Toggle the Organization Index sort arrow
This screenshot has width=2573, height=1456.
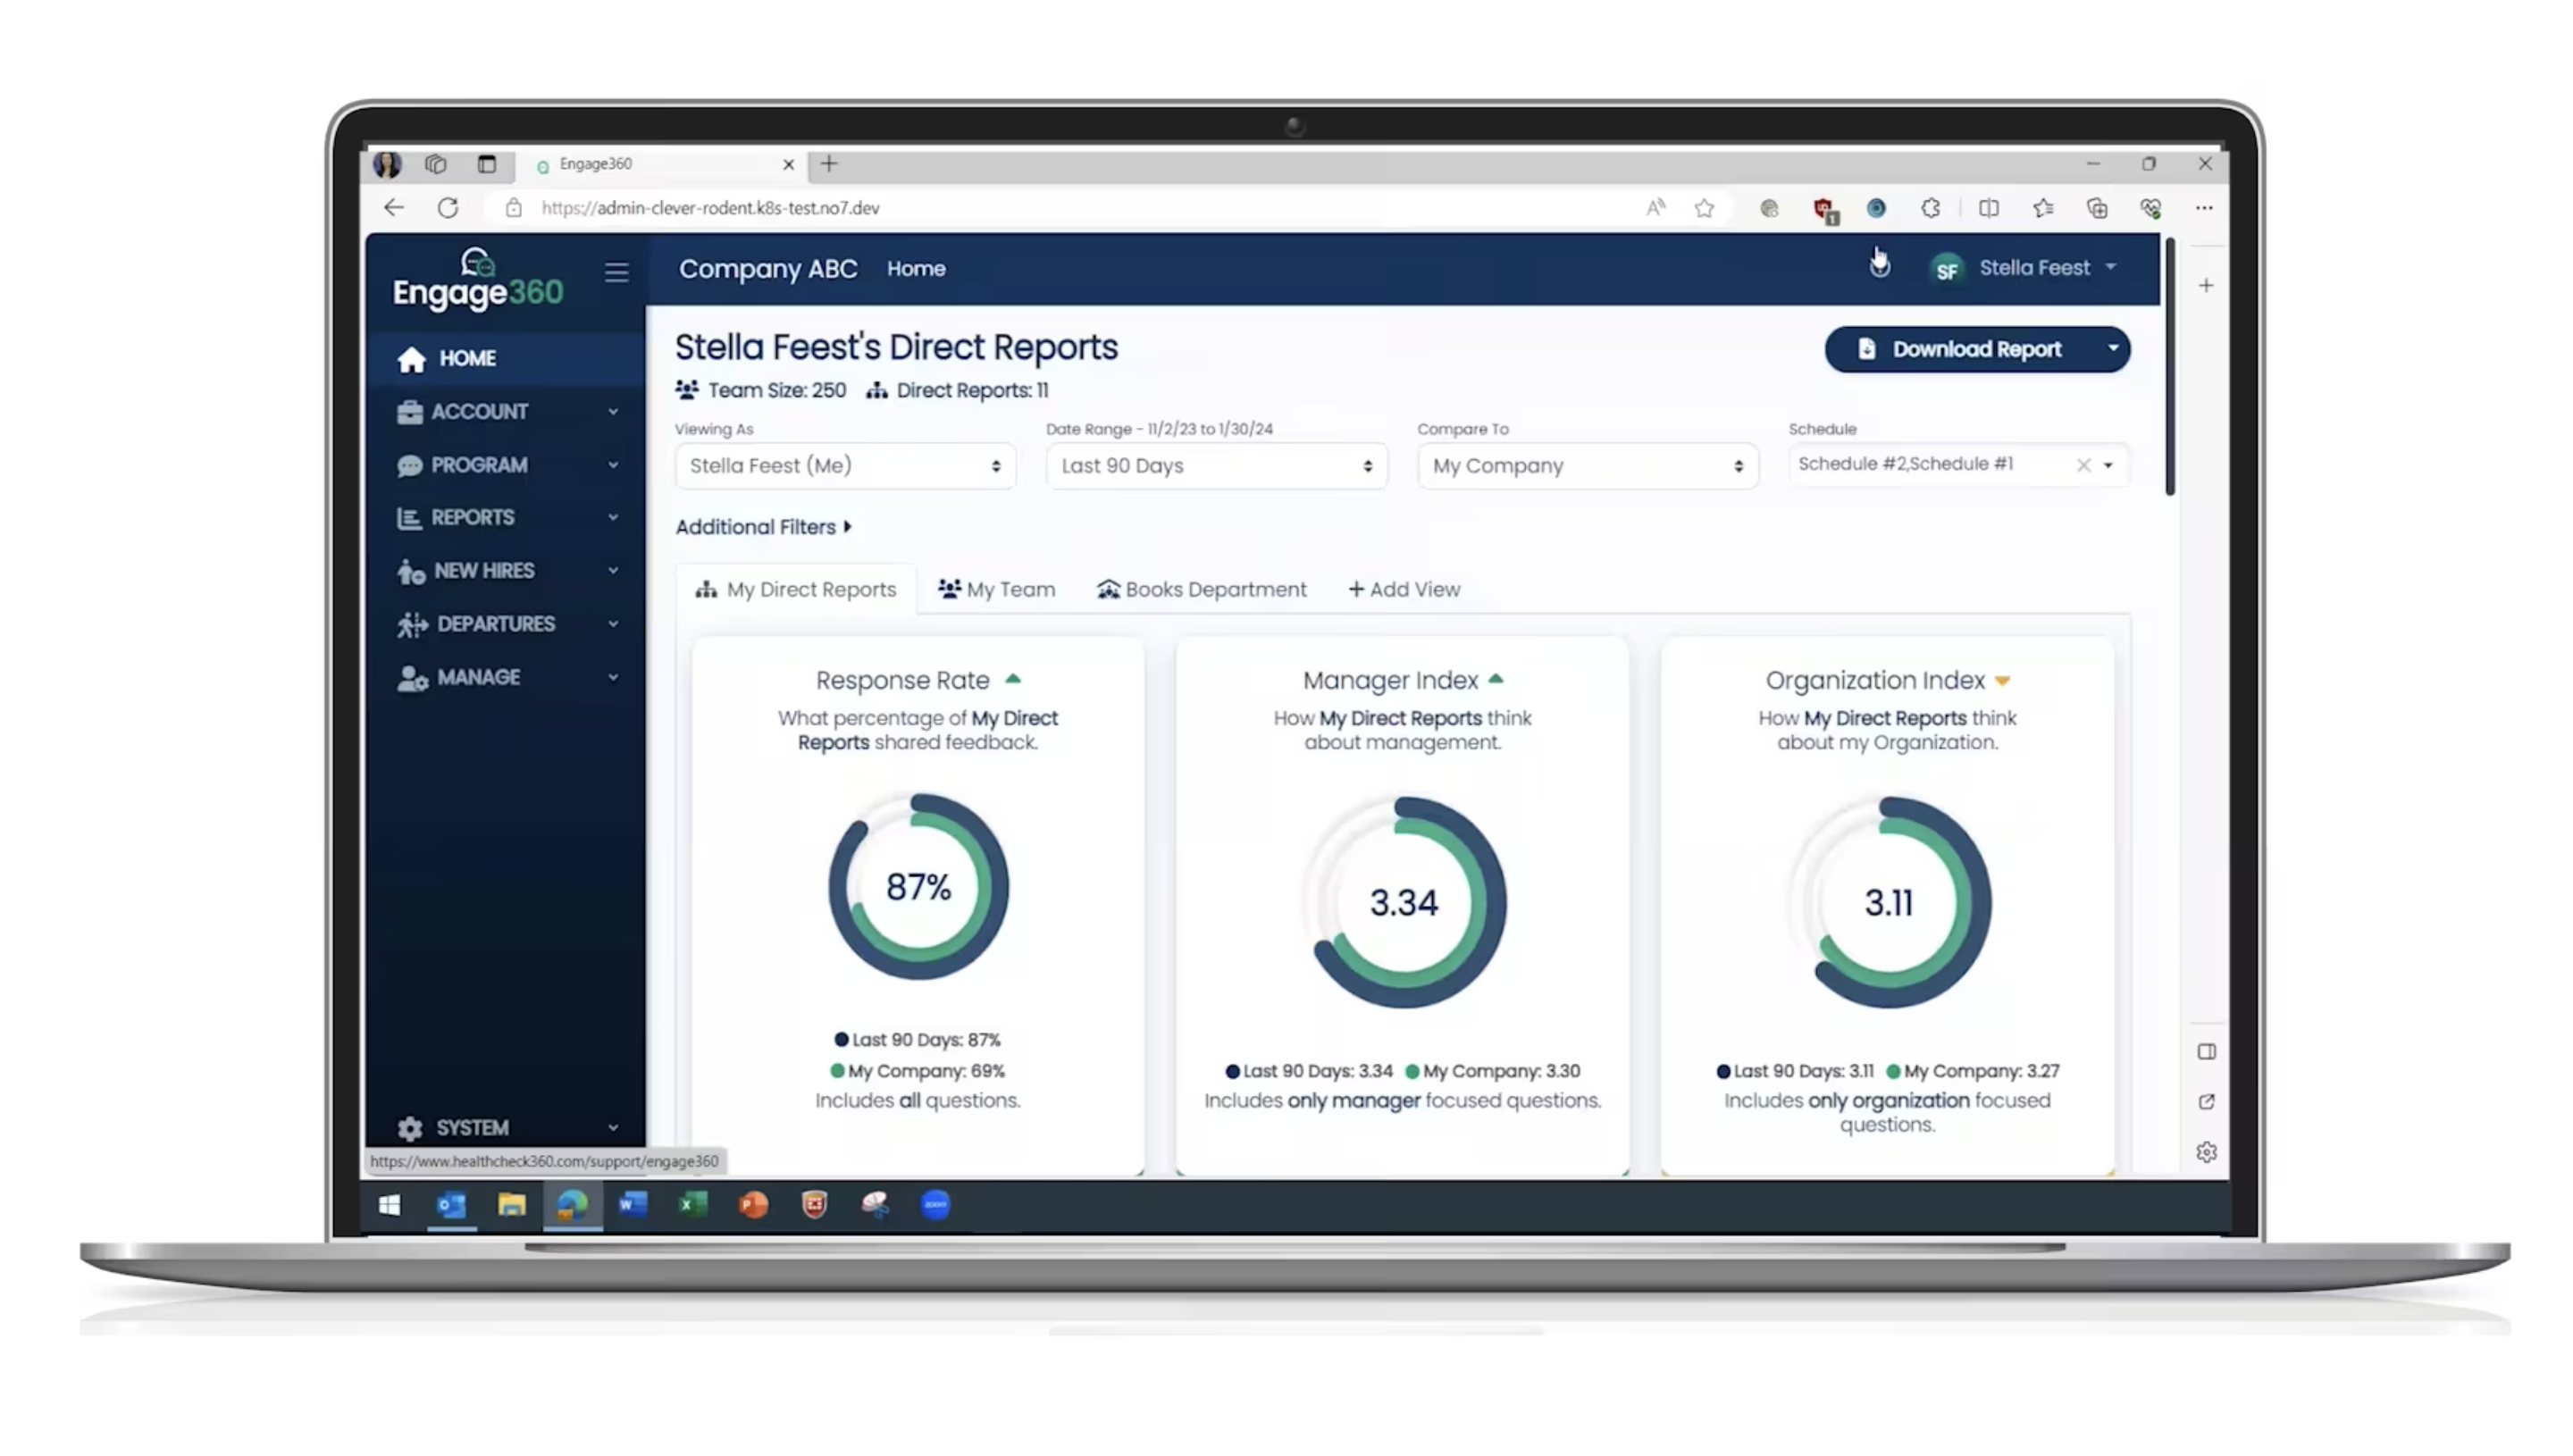[x=2002, y=679]
